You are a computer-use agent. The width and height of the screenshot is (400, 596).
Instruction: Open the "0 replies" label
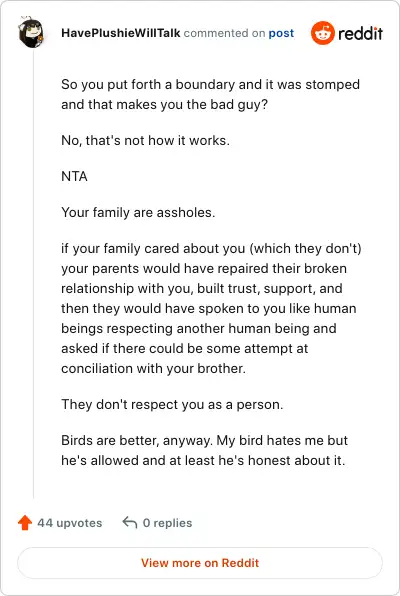pyautogui.click(x=167, y=523)
